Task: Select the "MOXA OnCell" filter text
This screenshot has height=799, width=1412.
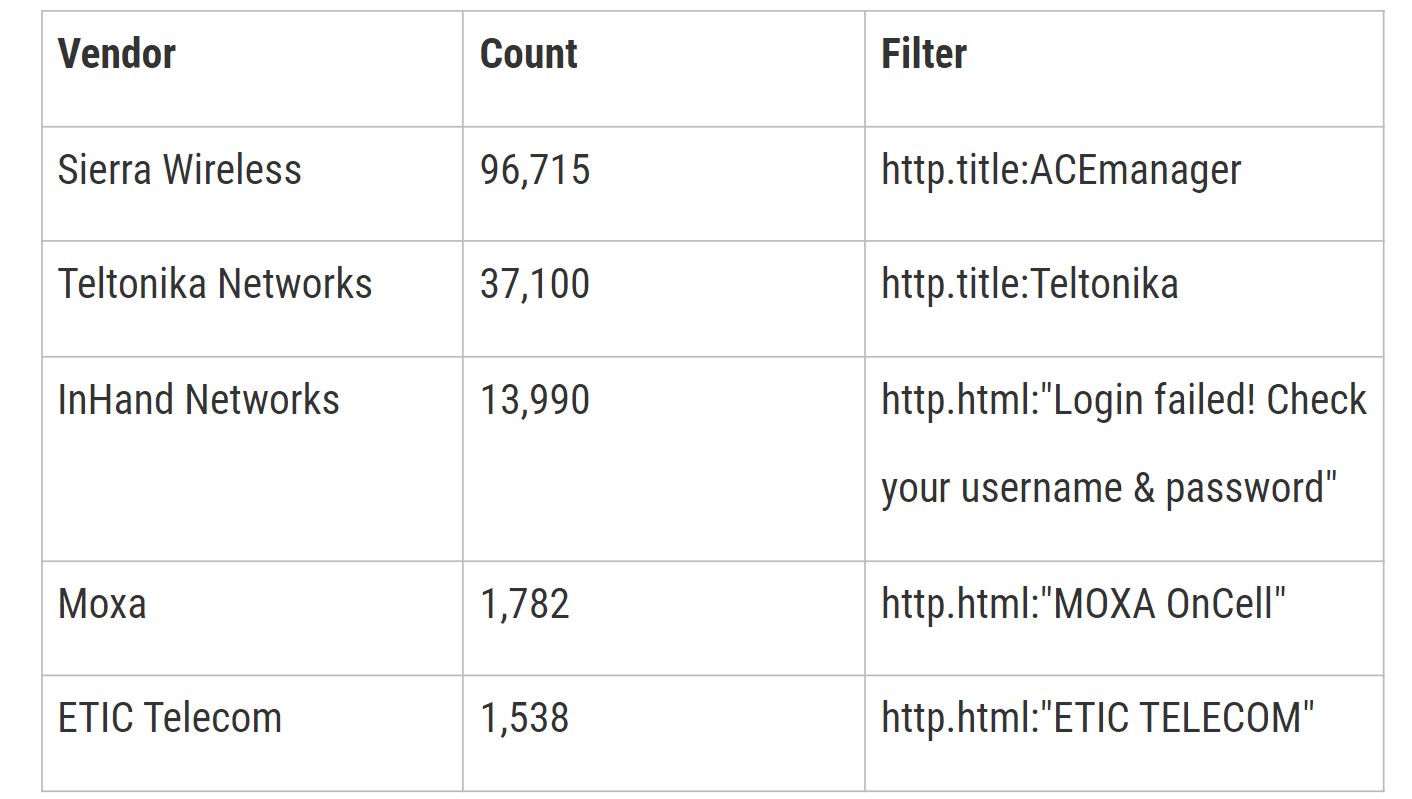Action: pyautogui.click(x=1083, y=604)
